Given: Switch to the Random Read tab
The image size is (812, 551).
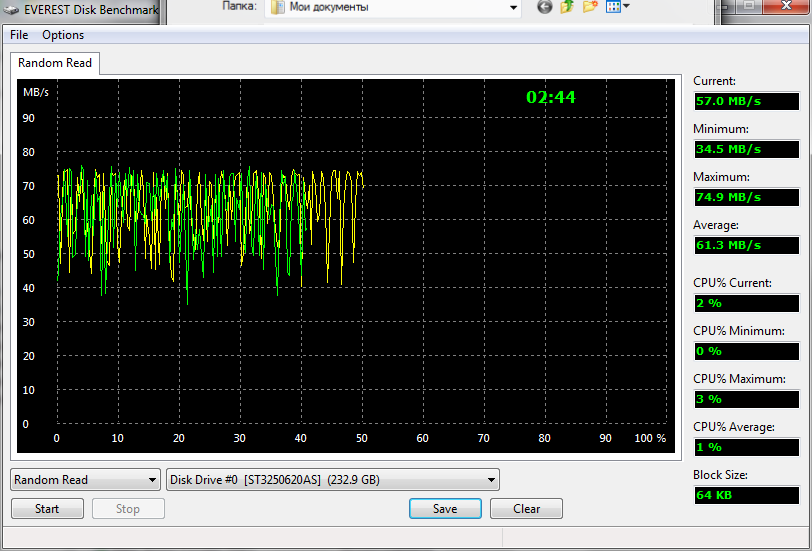Looking at the screenshot, I should click(55, 63).
